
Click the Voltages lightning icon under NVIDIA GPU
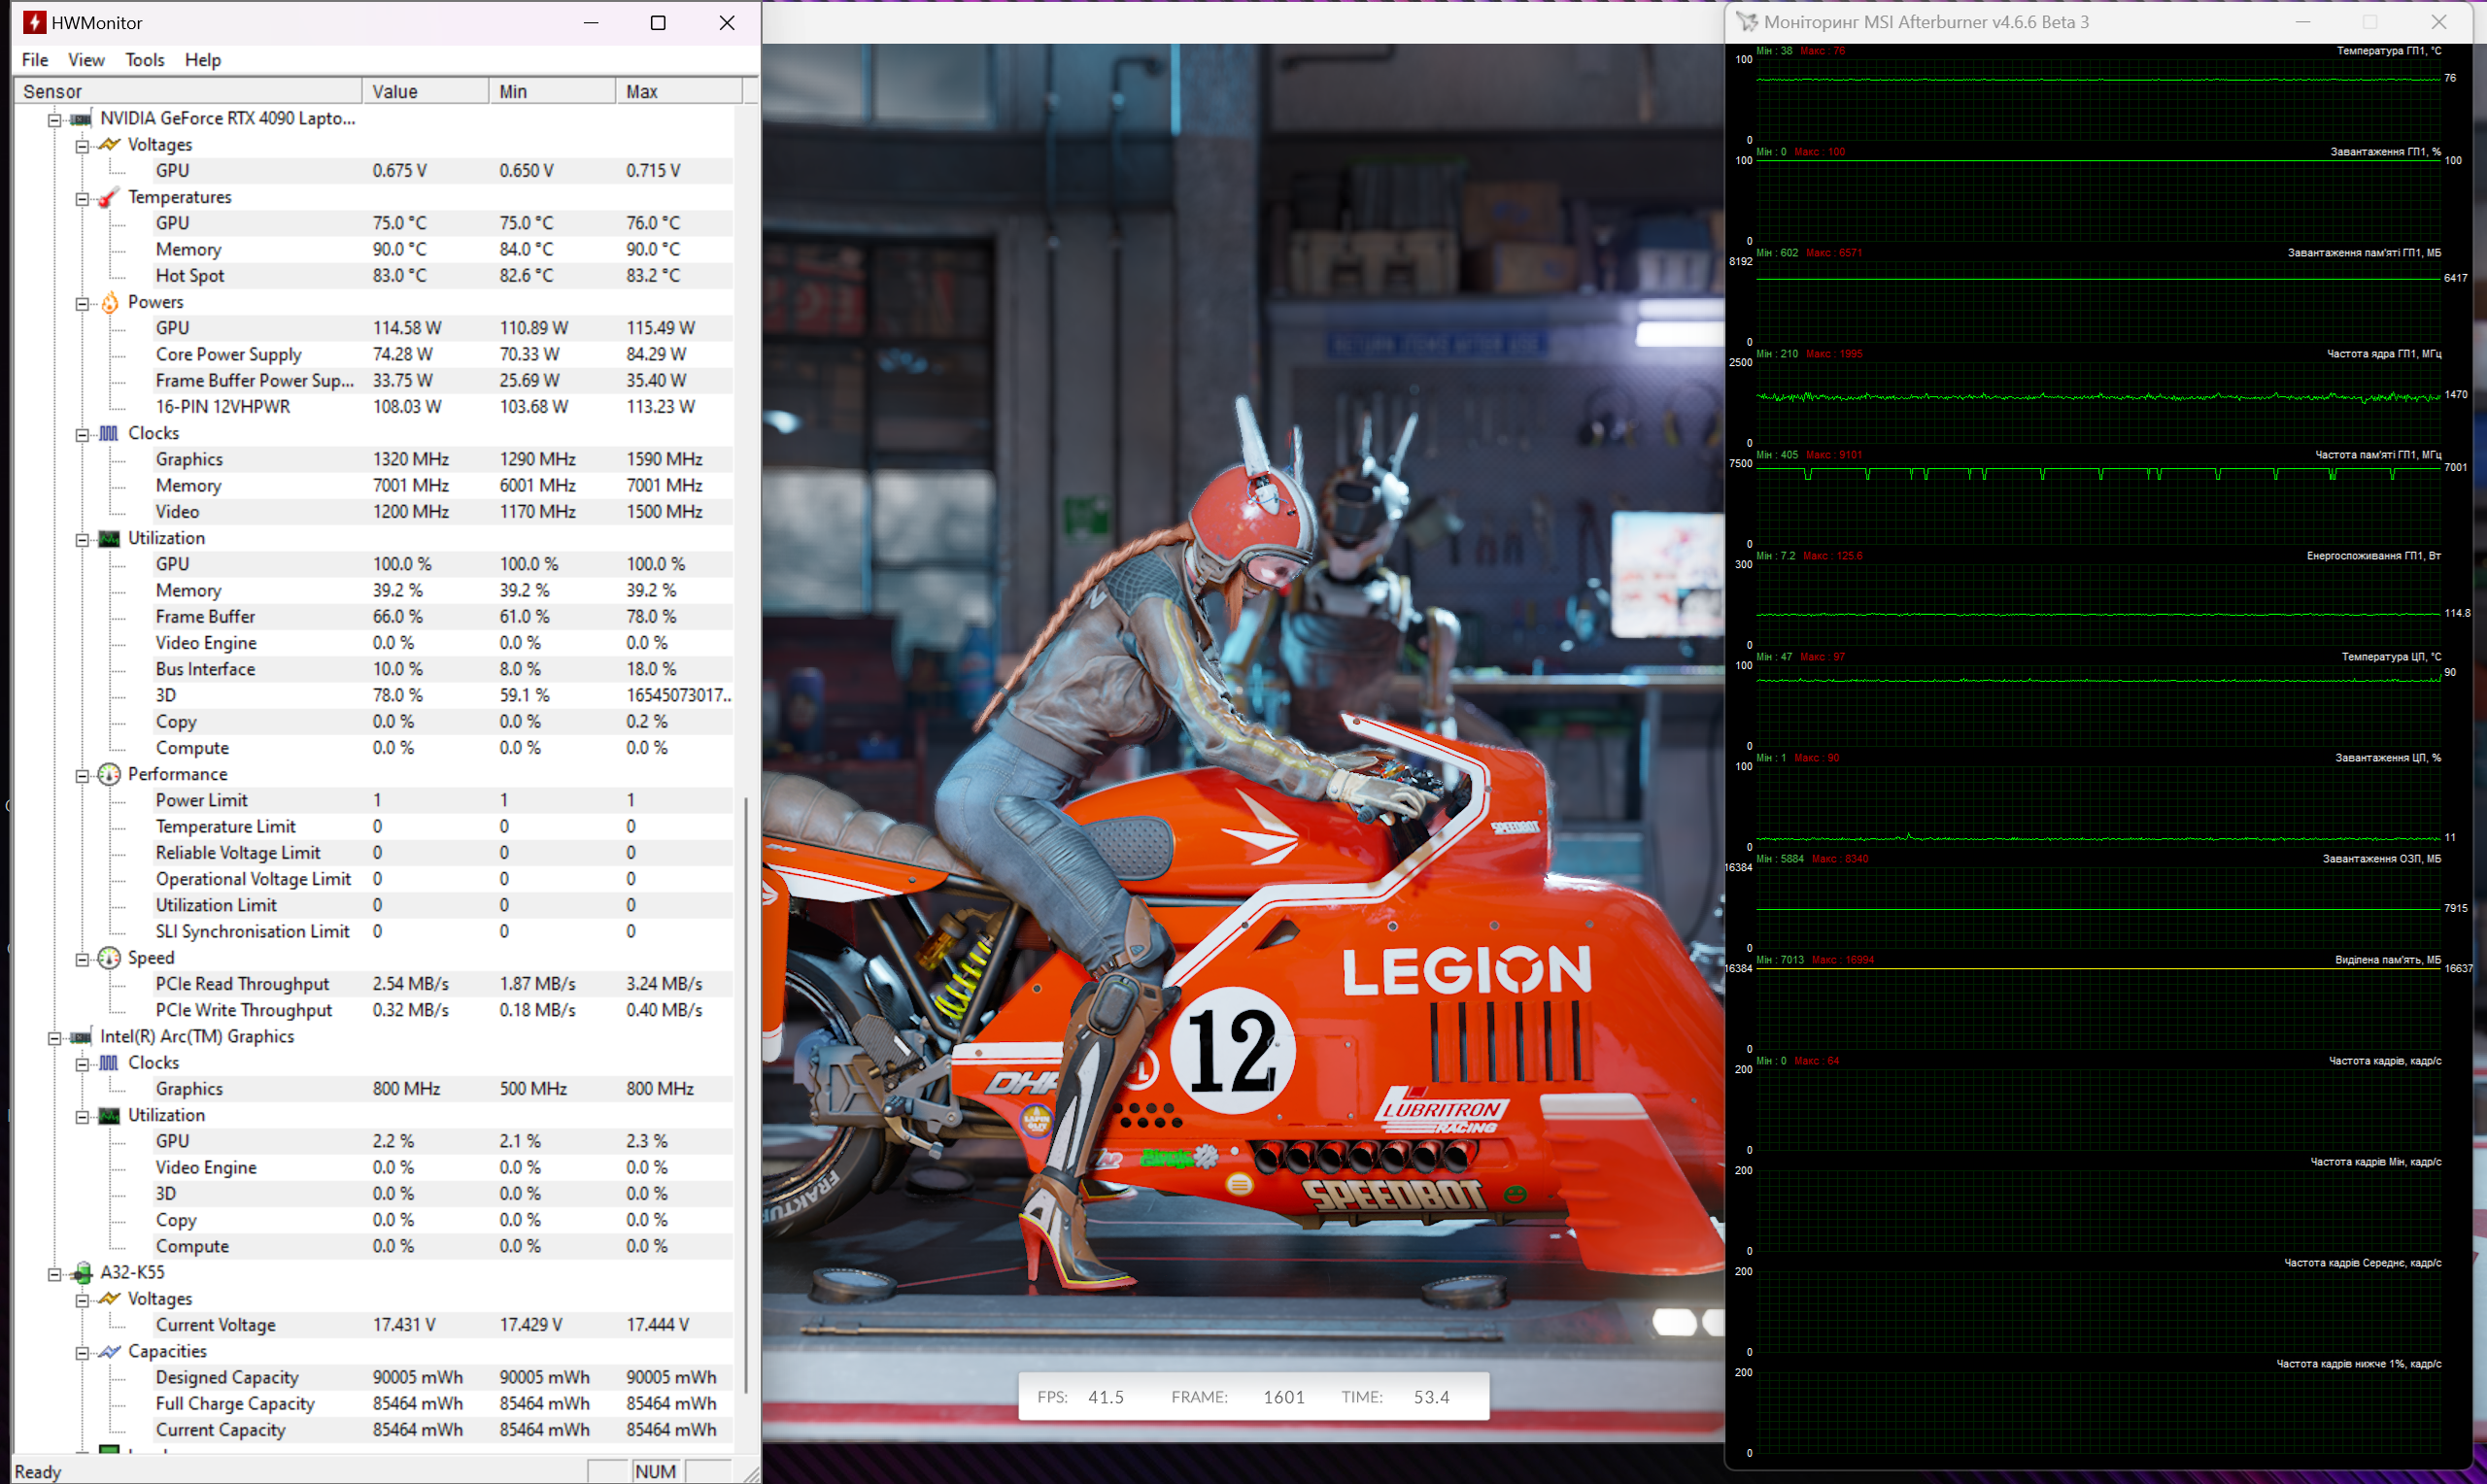pyautogui.click(x=109, y=145)
